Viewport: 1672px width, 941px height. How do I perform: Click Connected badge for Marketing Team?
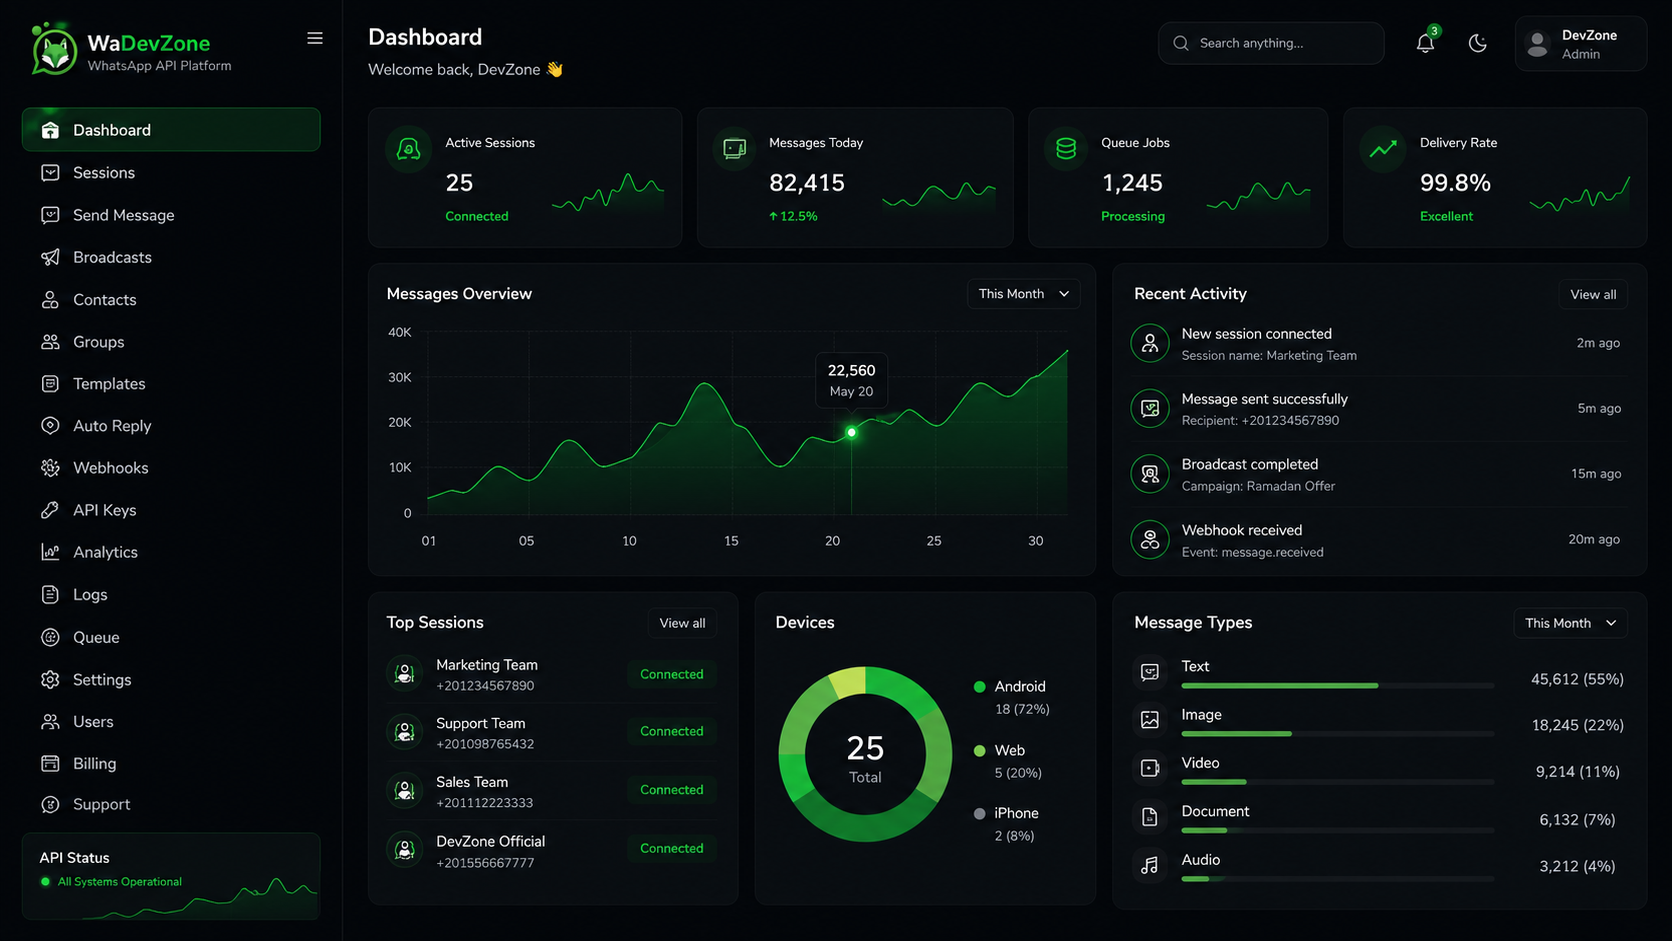(x=672, y=675)
